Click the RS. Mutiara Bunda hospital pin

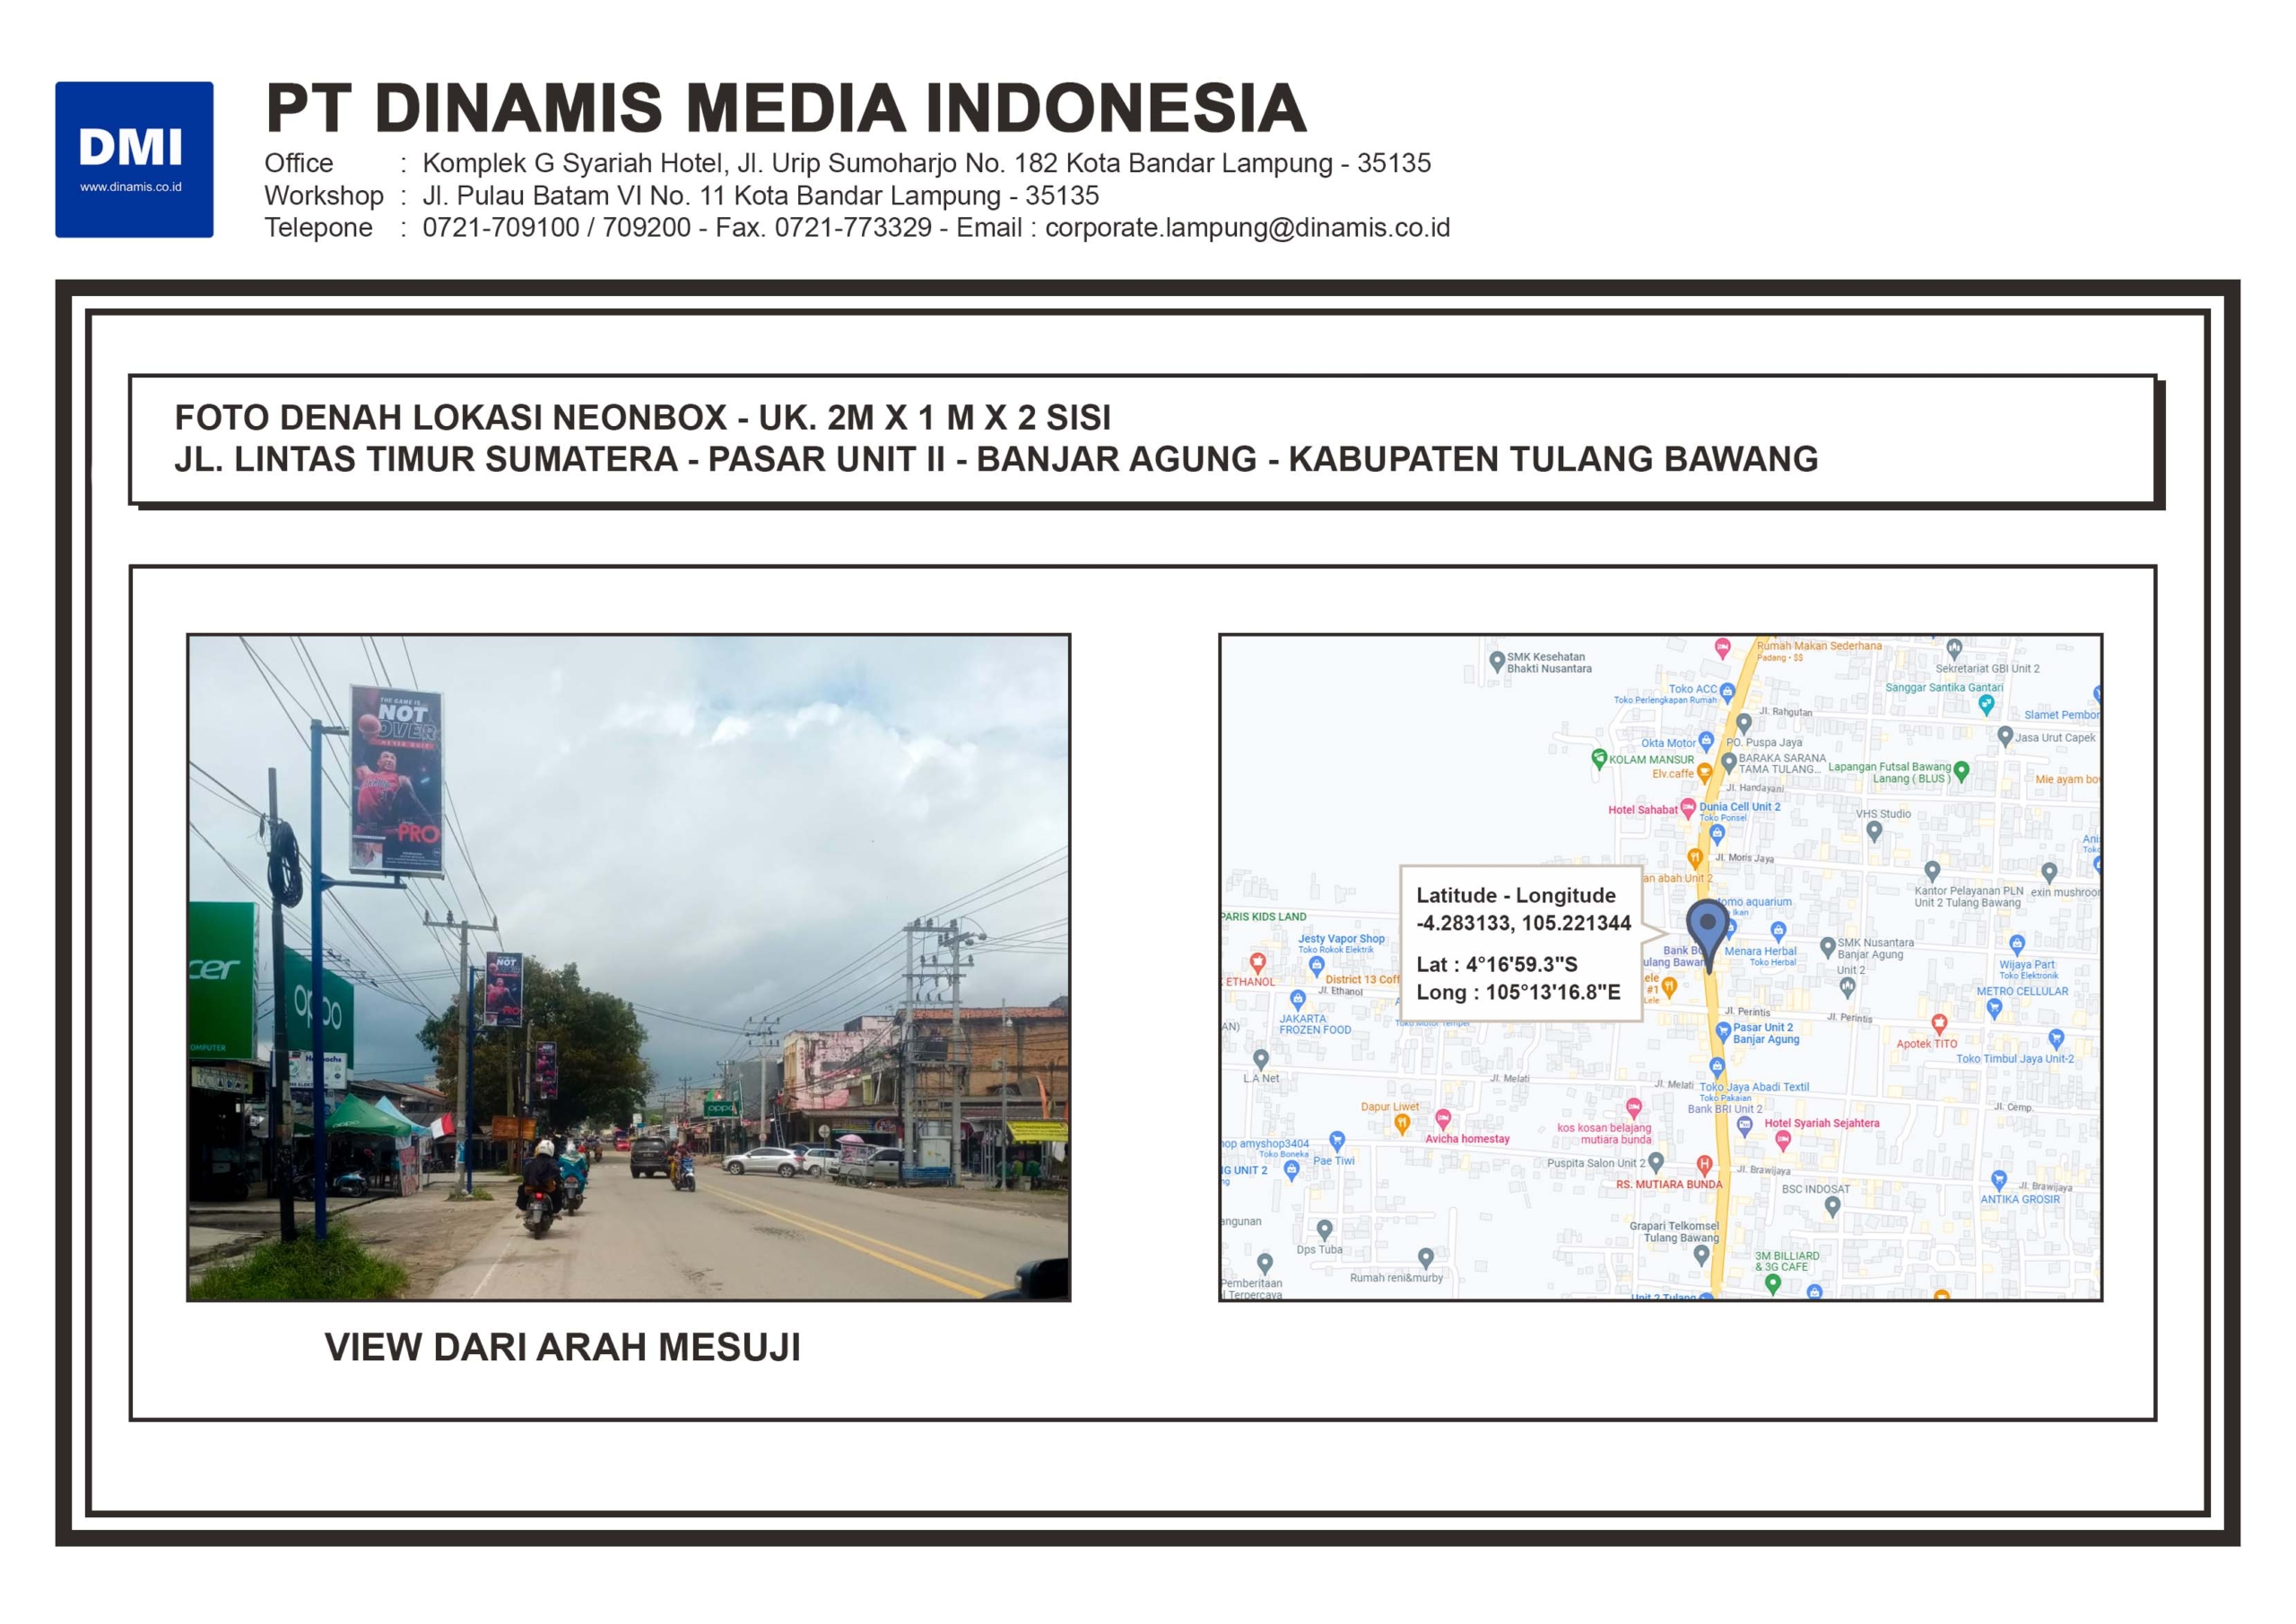pyautogui.click(x=1704, y=1165)
